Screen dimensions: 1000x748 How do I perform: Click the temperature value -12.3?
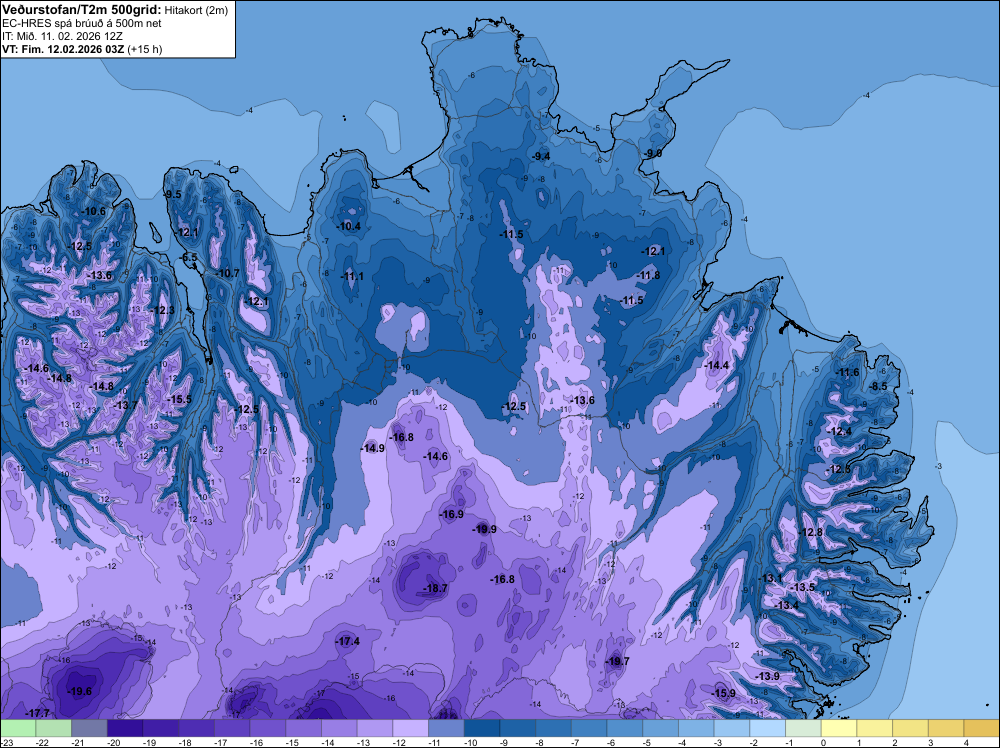click(163, 311)
